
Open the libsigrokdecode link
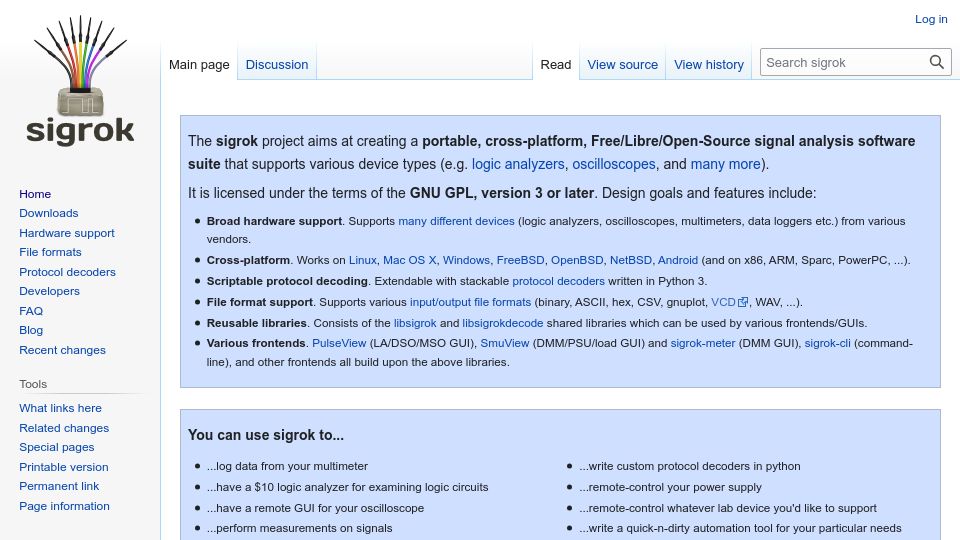(x=503, y=323)
